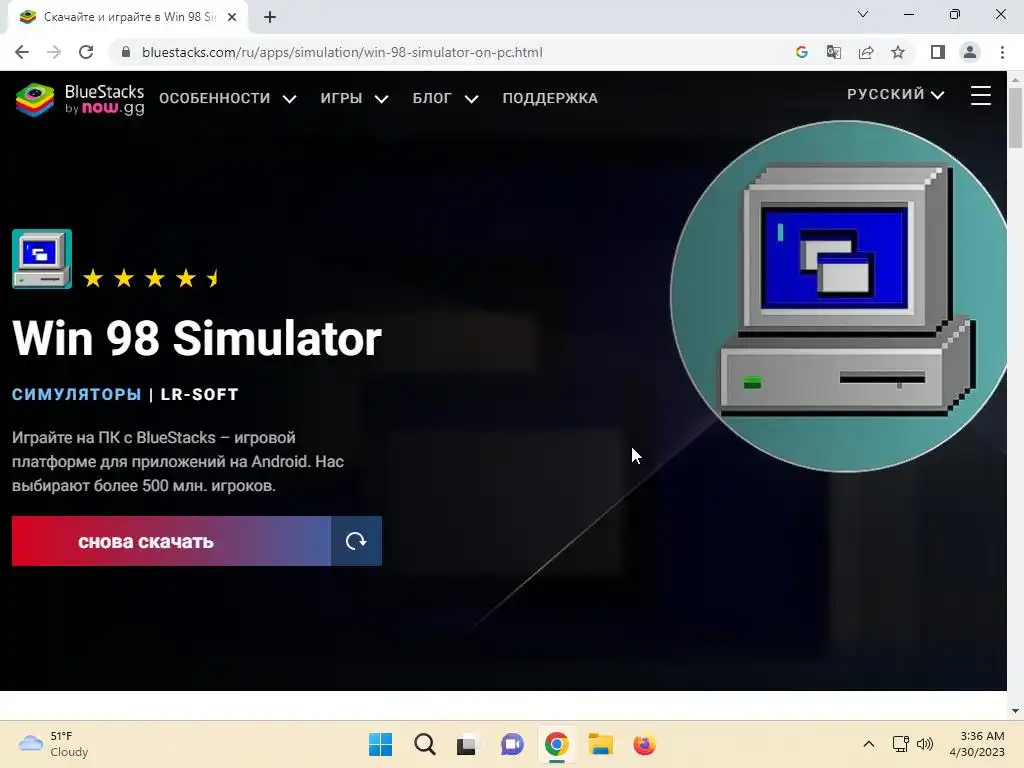Viewport: 1024px width, 768px height.
Task: Open Task View on taskbar
Action: click(x=466, y=744)
